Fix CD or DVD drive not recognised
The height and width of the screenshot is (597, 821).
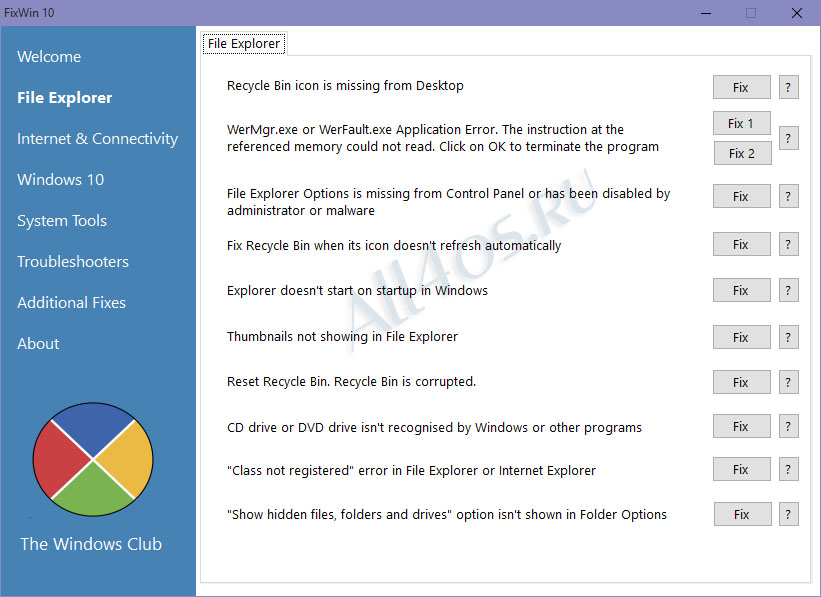(741, 426)
